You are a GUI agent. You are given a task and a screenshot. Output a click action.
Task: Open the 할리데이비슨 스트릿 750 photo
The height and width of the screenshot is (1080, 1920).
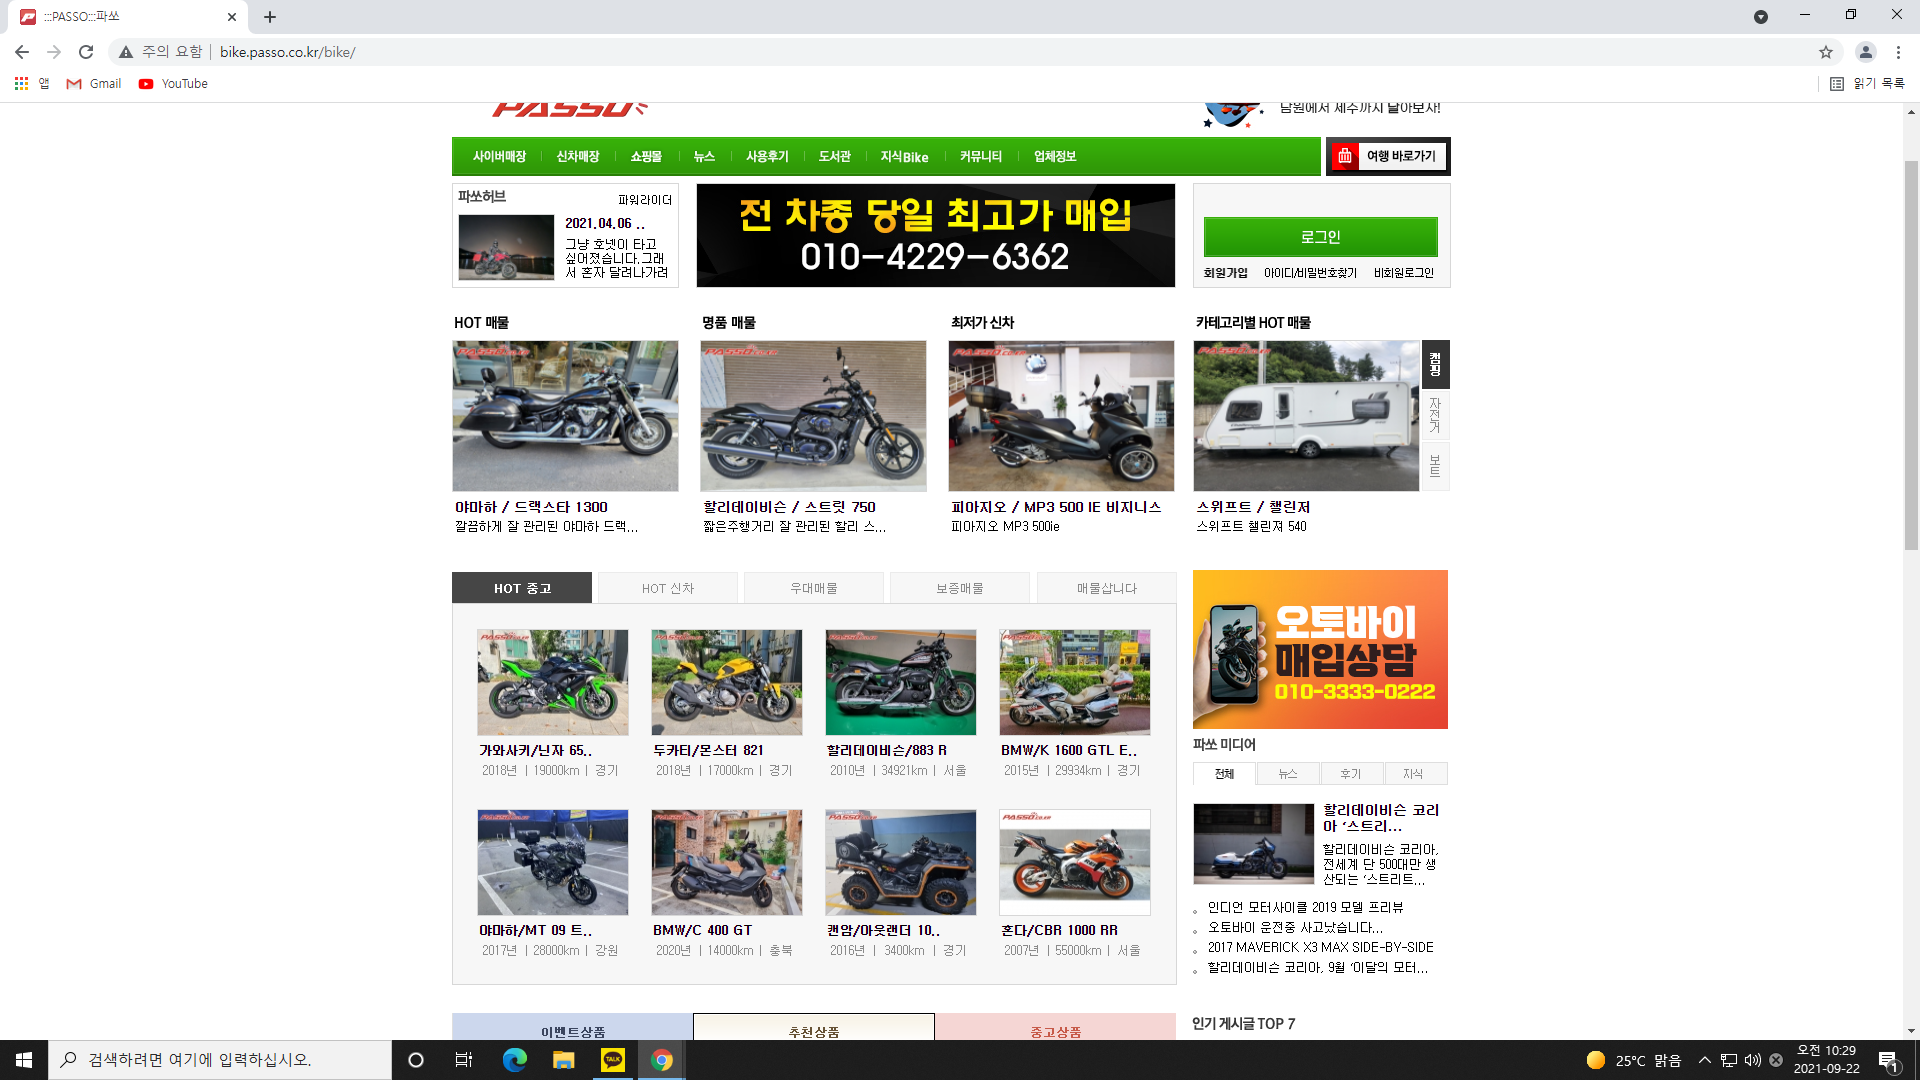[813, 416]
